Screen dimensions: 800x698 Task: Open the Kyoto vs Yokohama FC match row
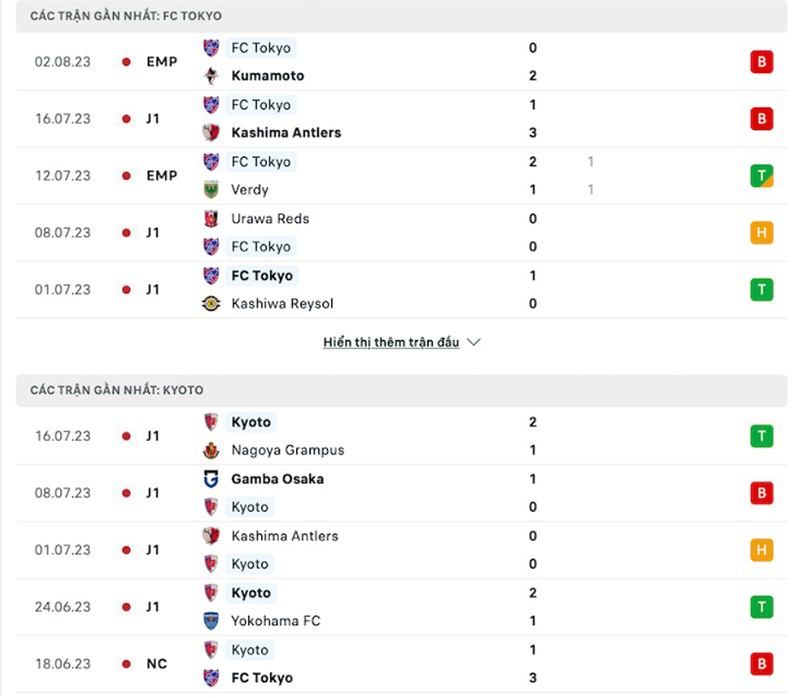click(x=400, y=607)
